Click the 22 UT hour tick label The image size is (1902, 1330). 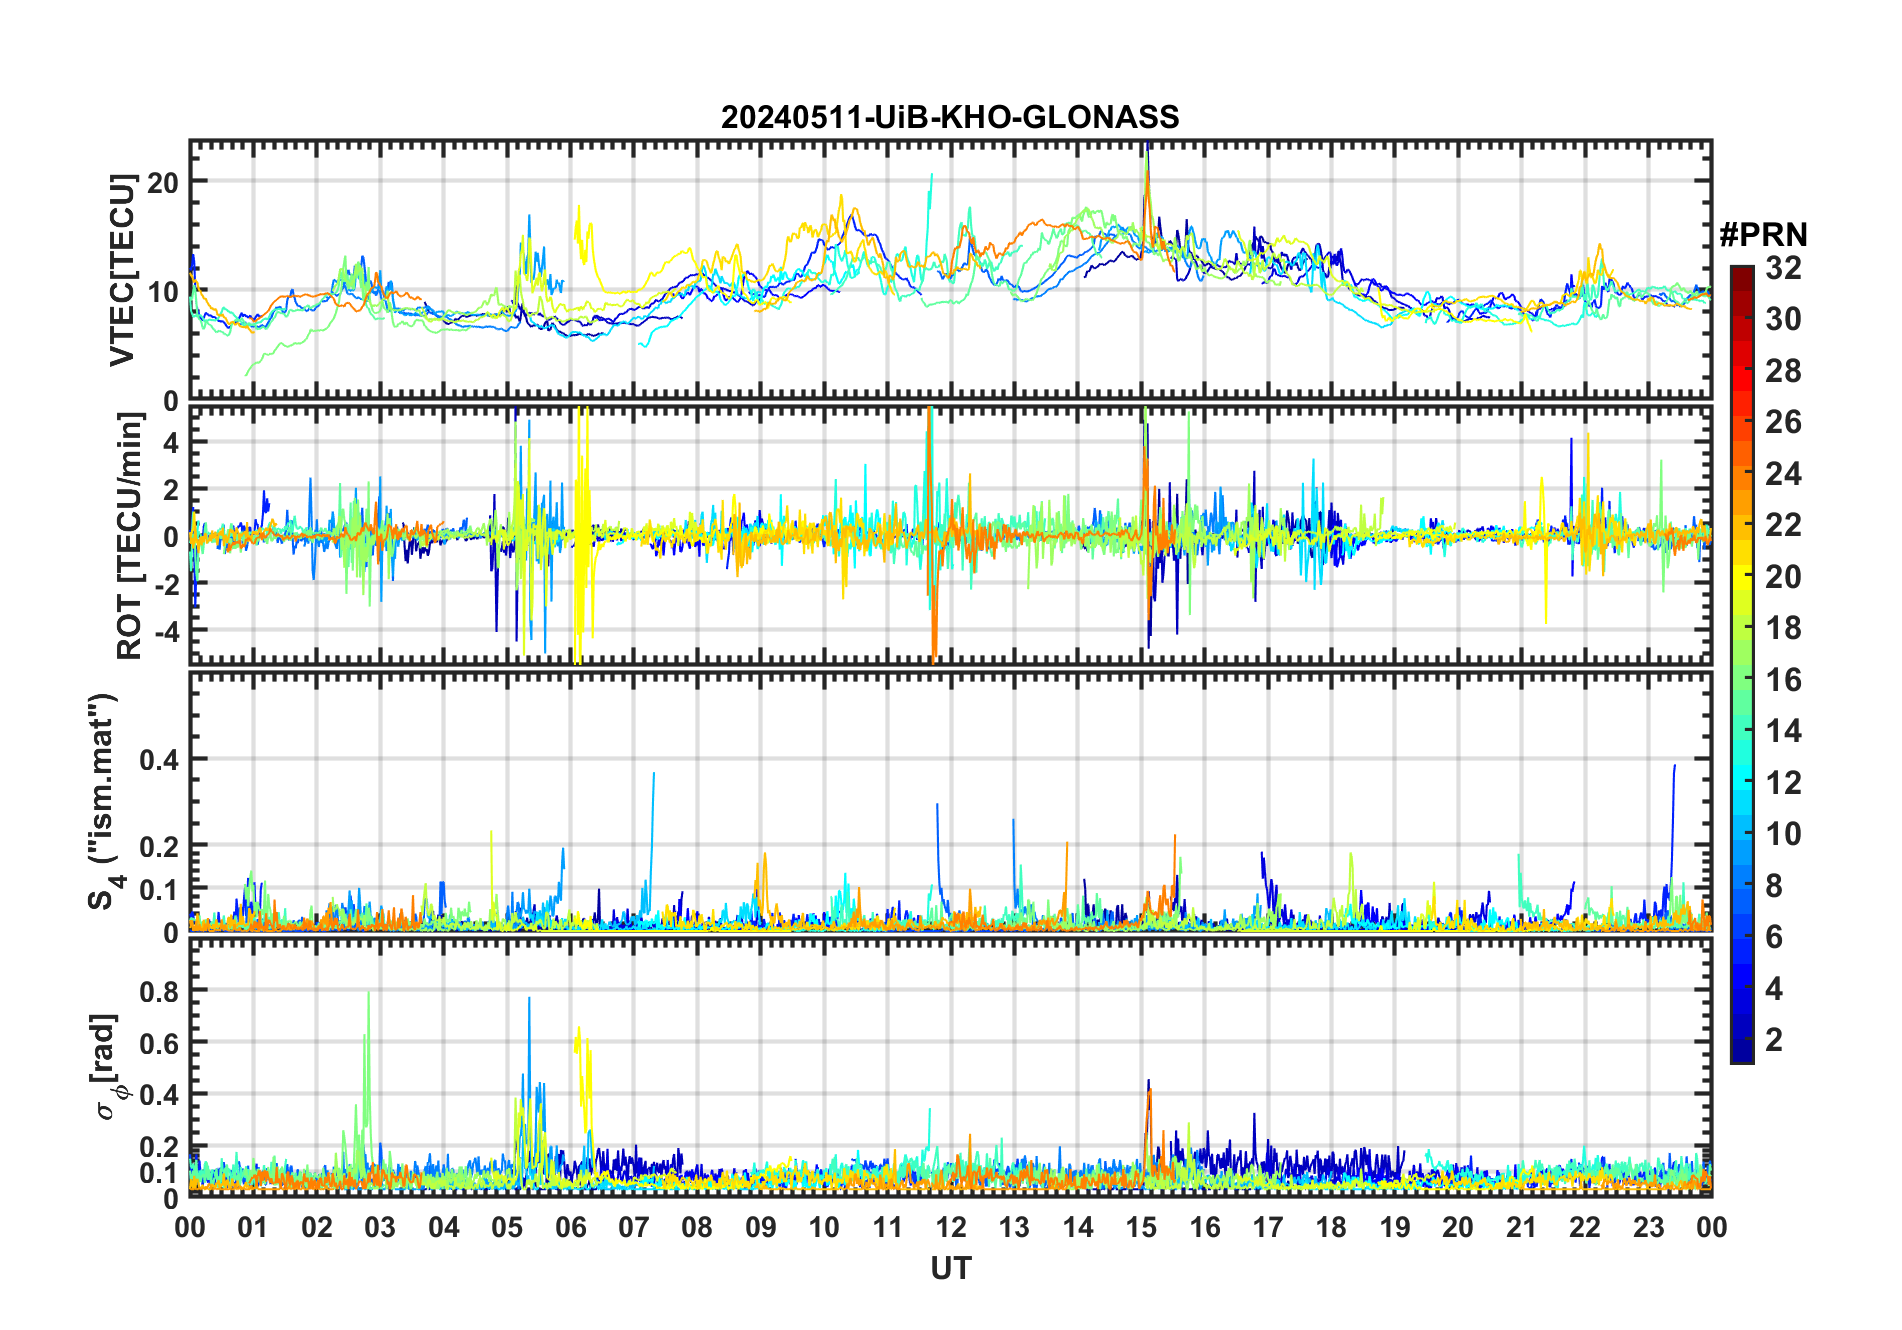point(1585,1228)
